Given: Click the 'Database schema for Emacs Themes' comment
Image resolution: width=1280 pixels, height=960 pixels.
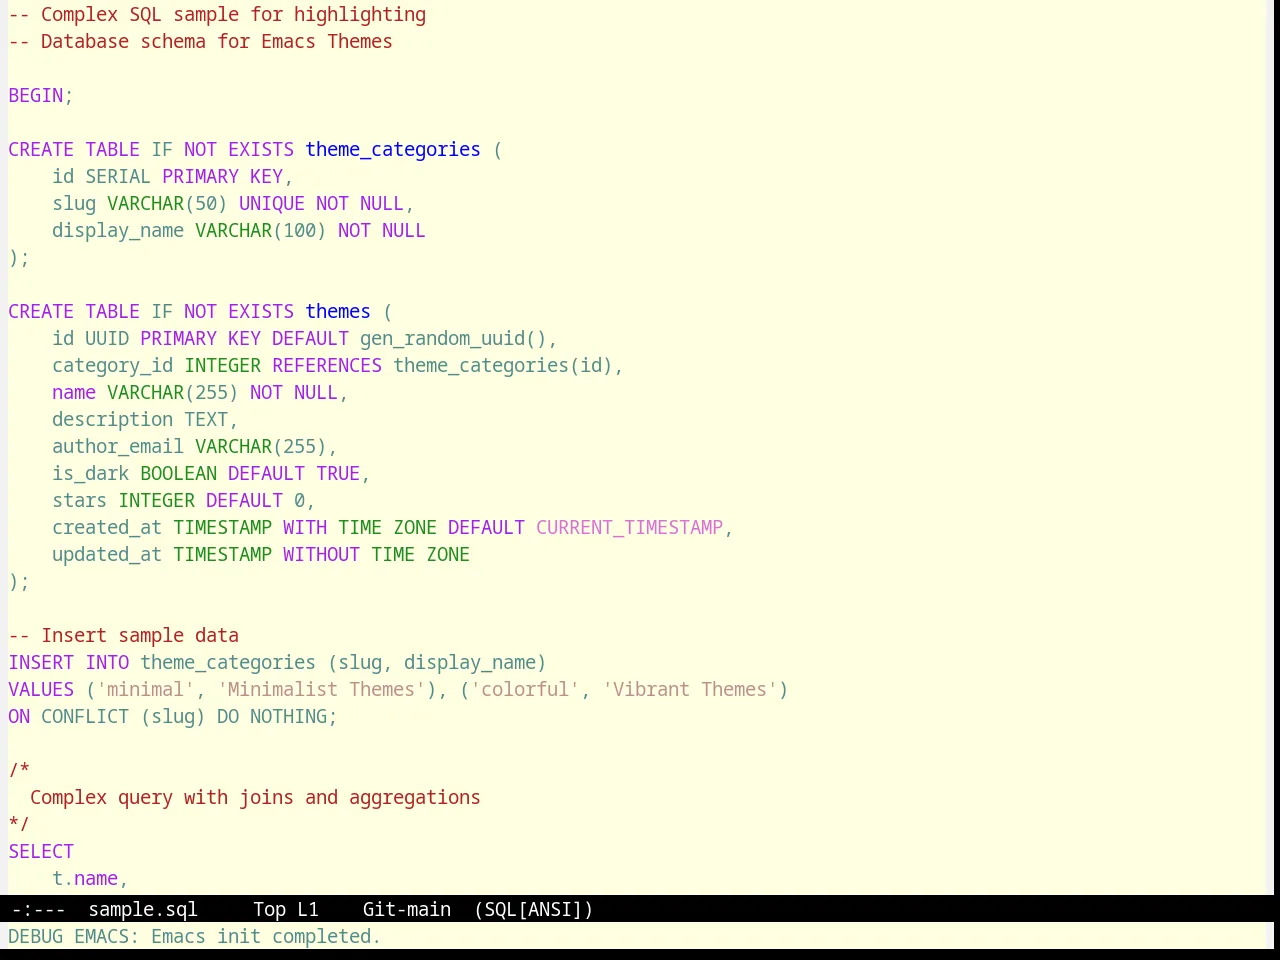Looking at the screenshot, I should click(200, 41).
